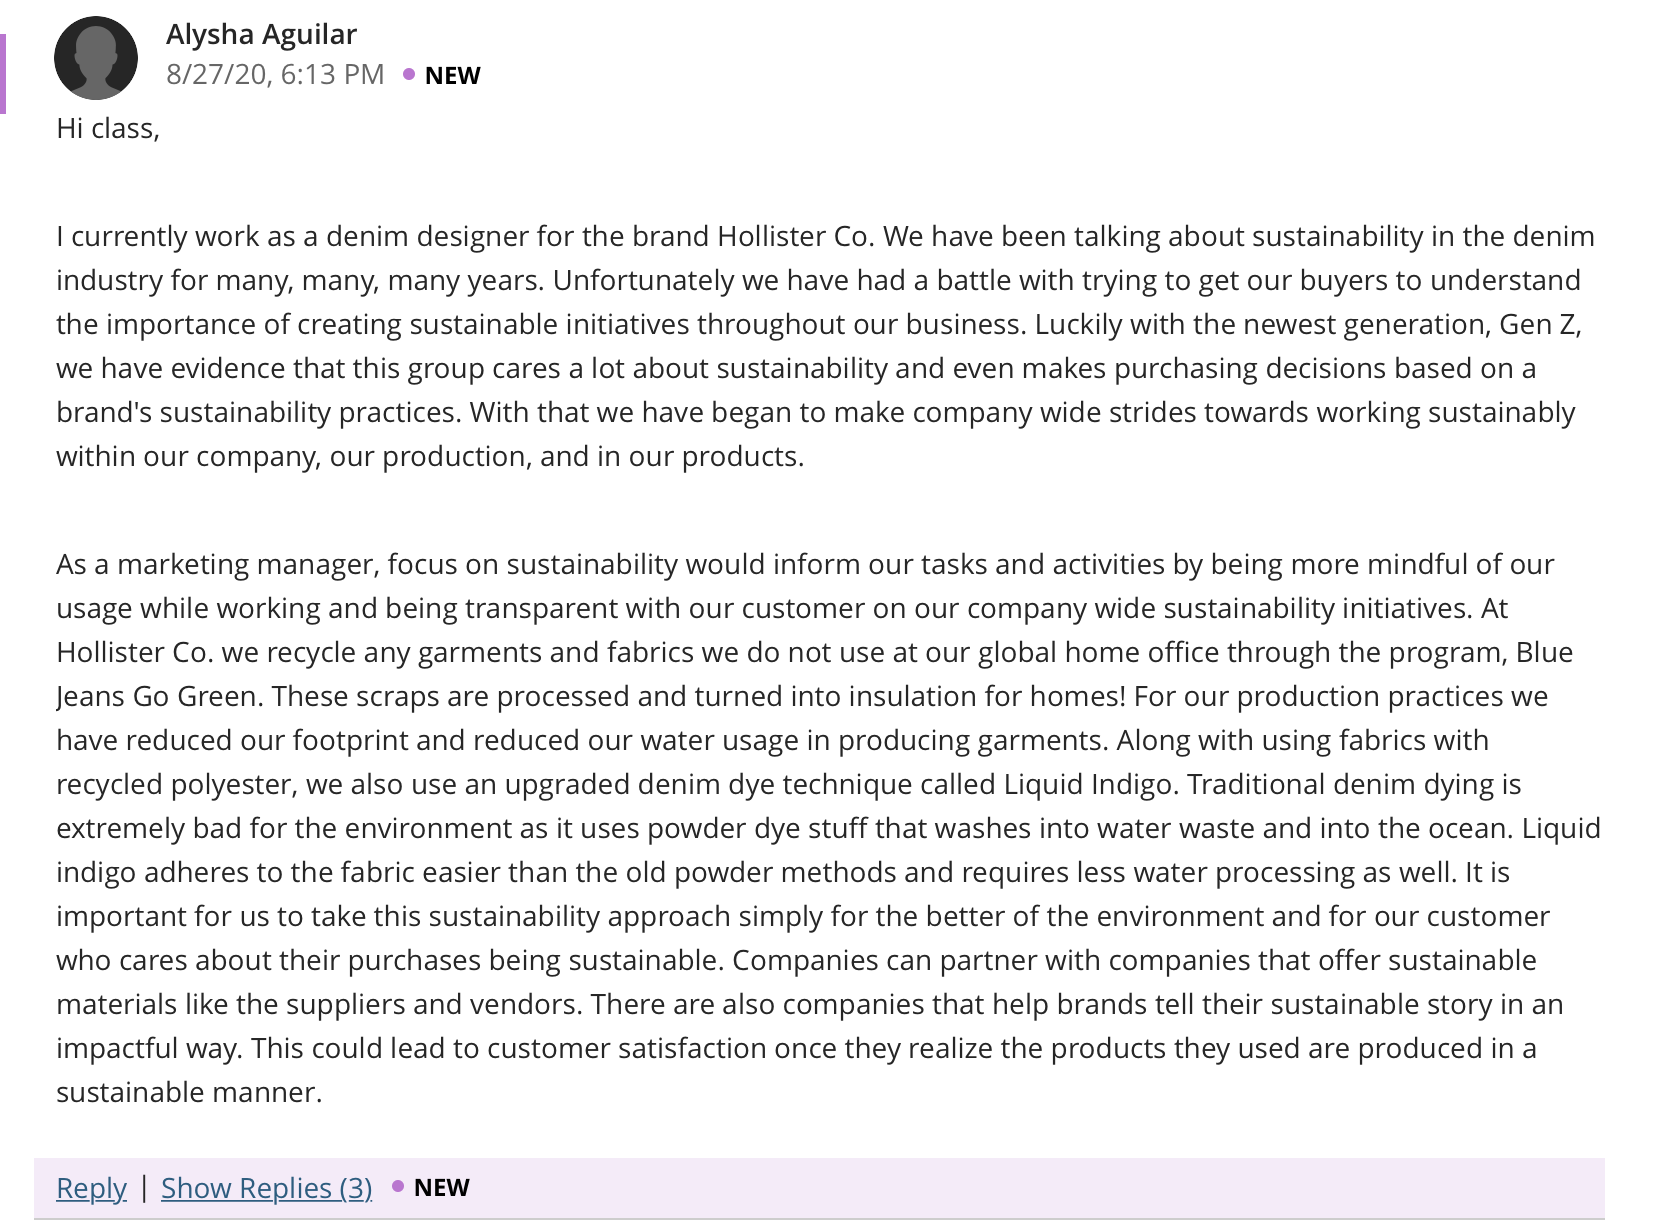This screenshot has width=1656, height=1228.
Task: Click the NEW badge in the footer bar
Action: (441, 1187)
